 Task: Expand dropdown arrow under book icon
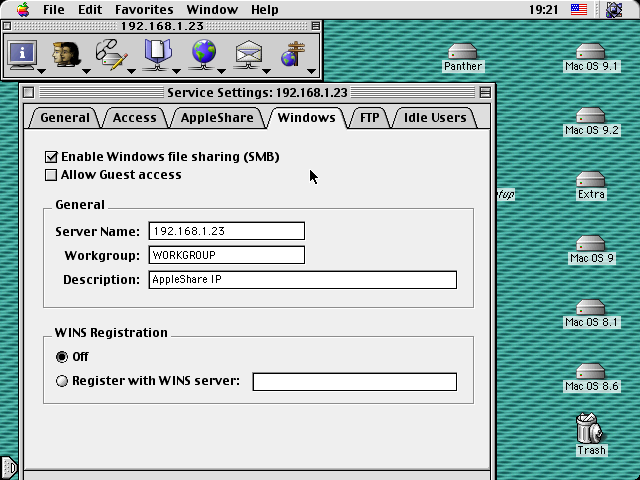176,71
